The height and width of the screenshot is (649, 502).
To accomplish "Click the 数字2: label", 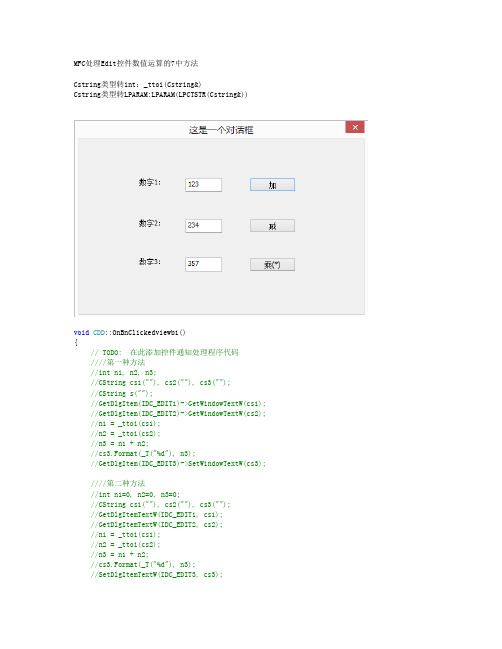I will point(149,223).
